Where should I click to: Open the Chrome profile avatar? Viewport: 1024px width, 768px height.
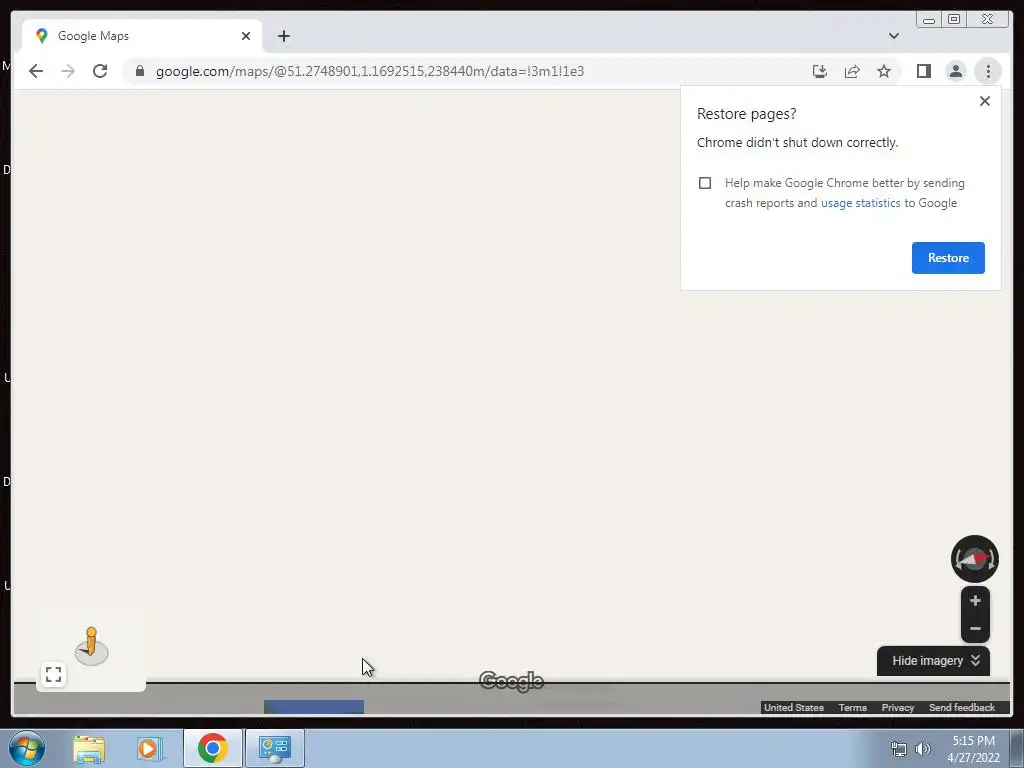955,71
